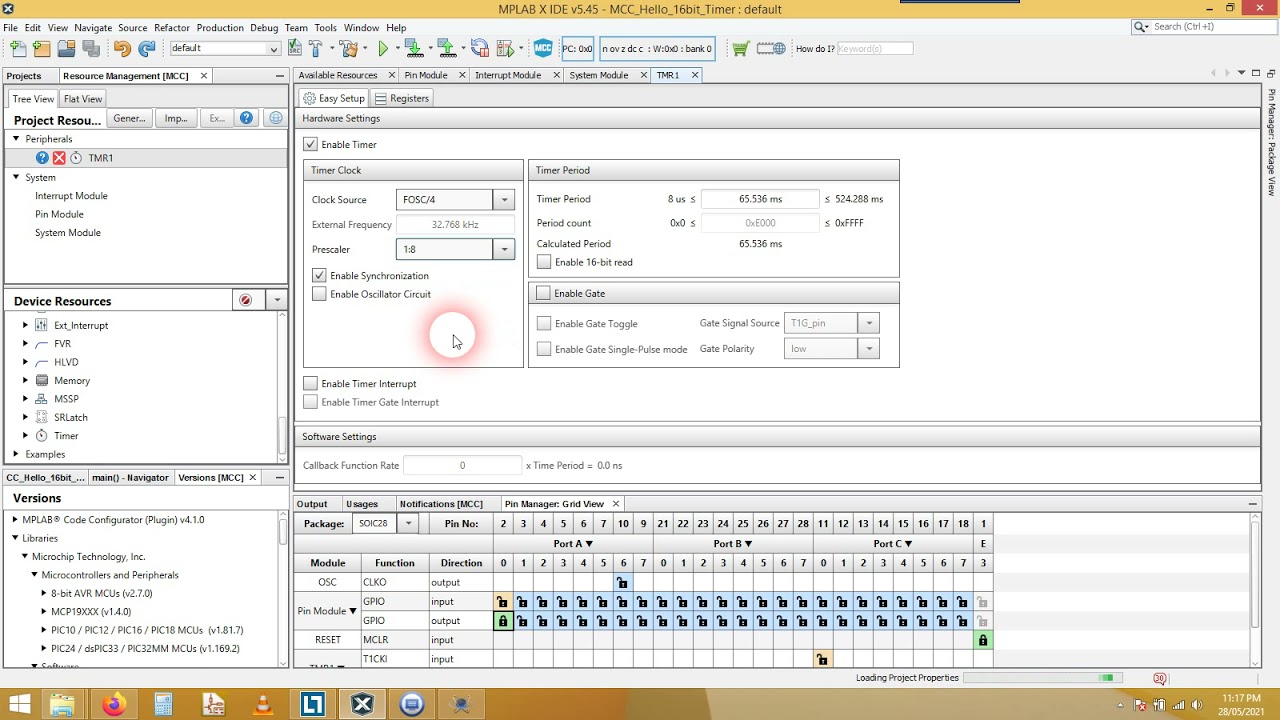Open the MCC Code Configurator icon
This screenshot has width=1280, height=720.
click(543, 48)
